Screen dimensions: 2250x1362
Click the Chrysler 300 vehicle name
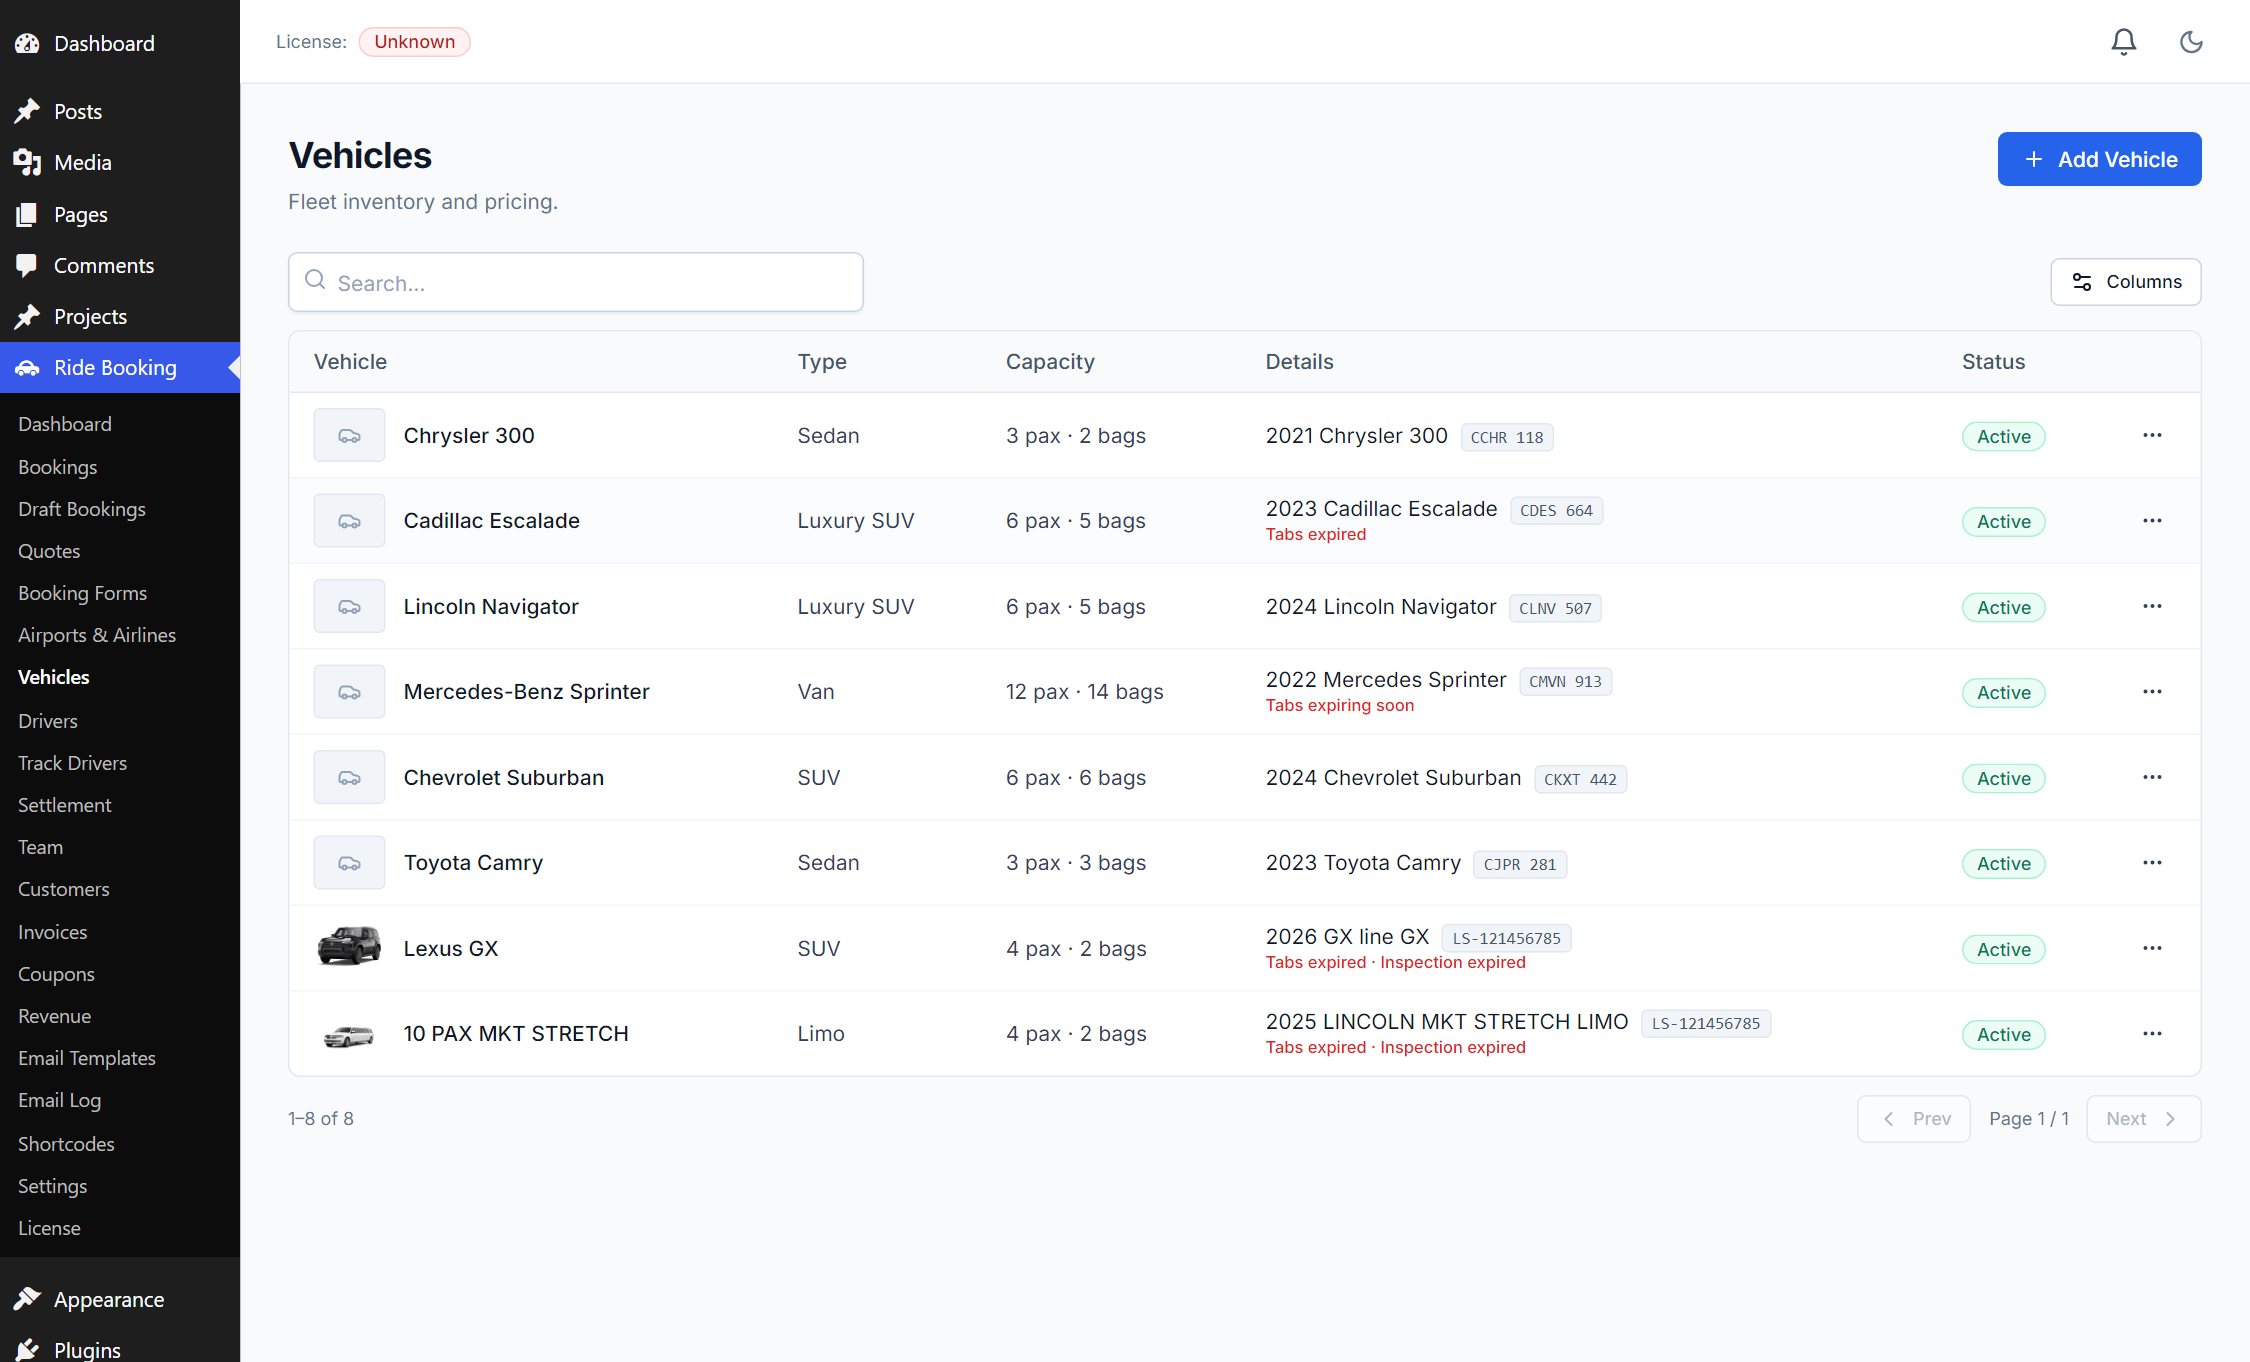coord(469,436)
